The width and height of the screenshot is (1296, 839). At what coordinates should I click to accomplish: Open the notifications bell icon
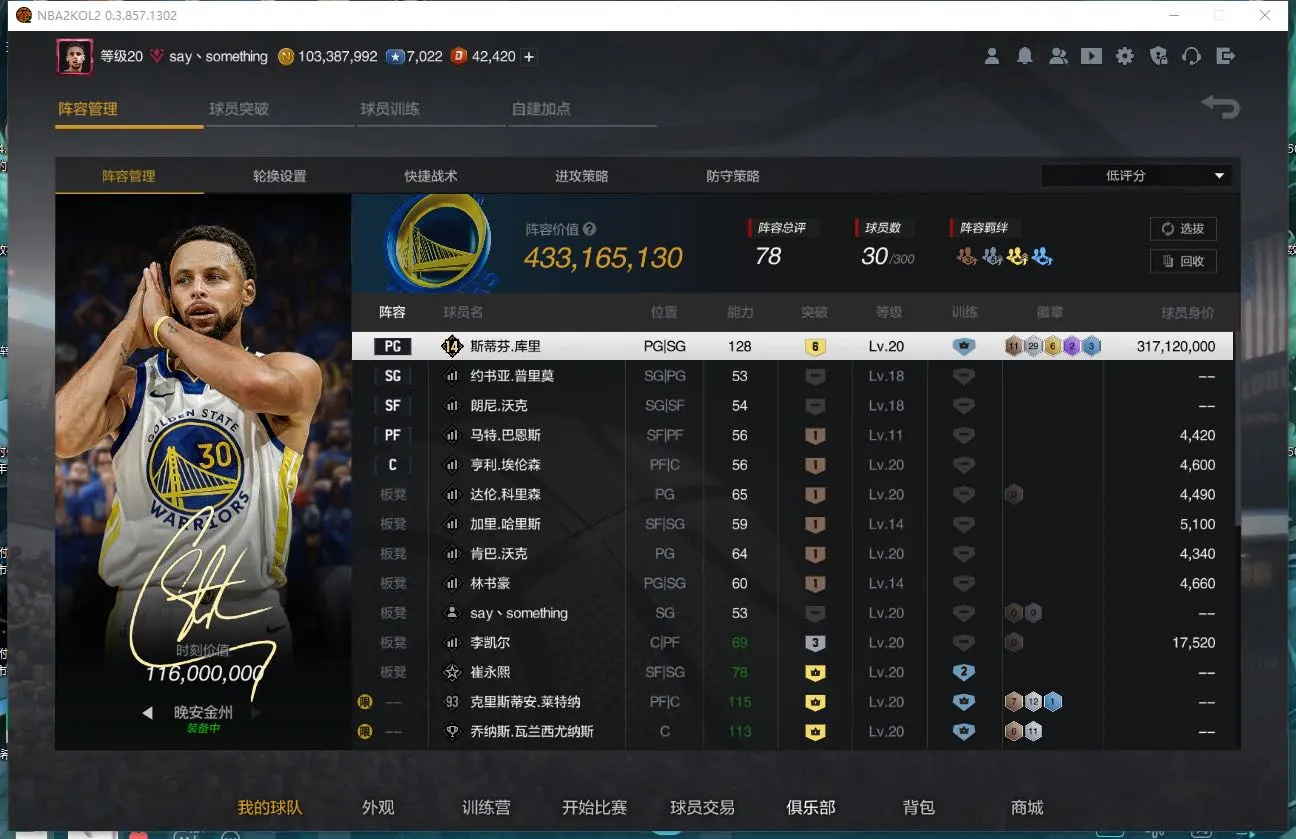point(1024,56)
